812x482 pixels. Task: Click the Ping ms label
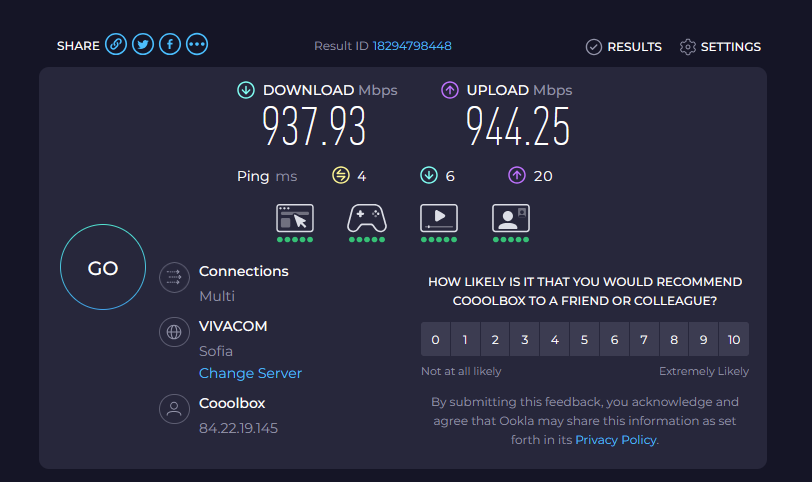point(267,176)
